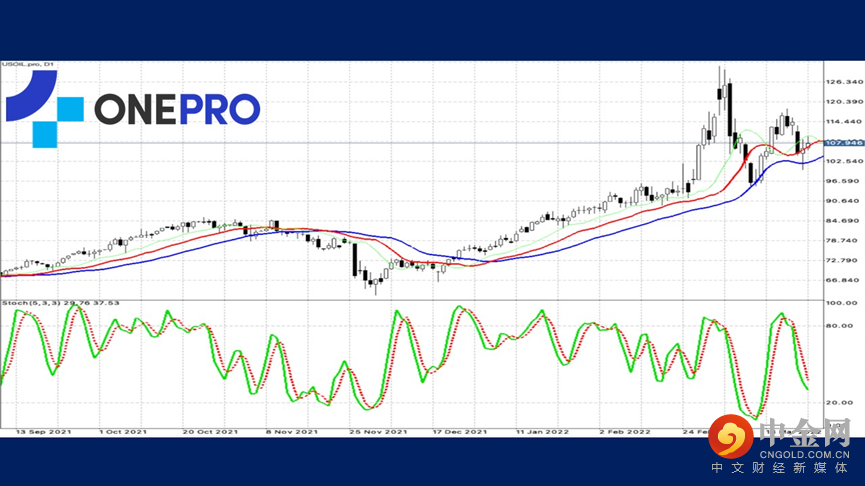Viewport: 865px width, 486px height.
Task: Click the 80.00 stochastic level label
Action: (839, 325)
